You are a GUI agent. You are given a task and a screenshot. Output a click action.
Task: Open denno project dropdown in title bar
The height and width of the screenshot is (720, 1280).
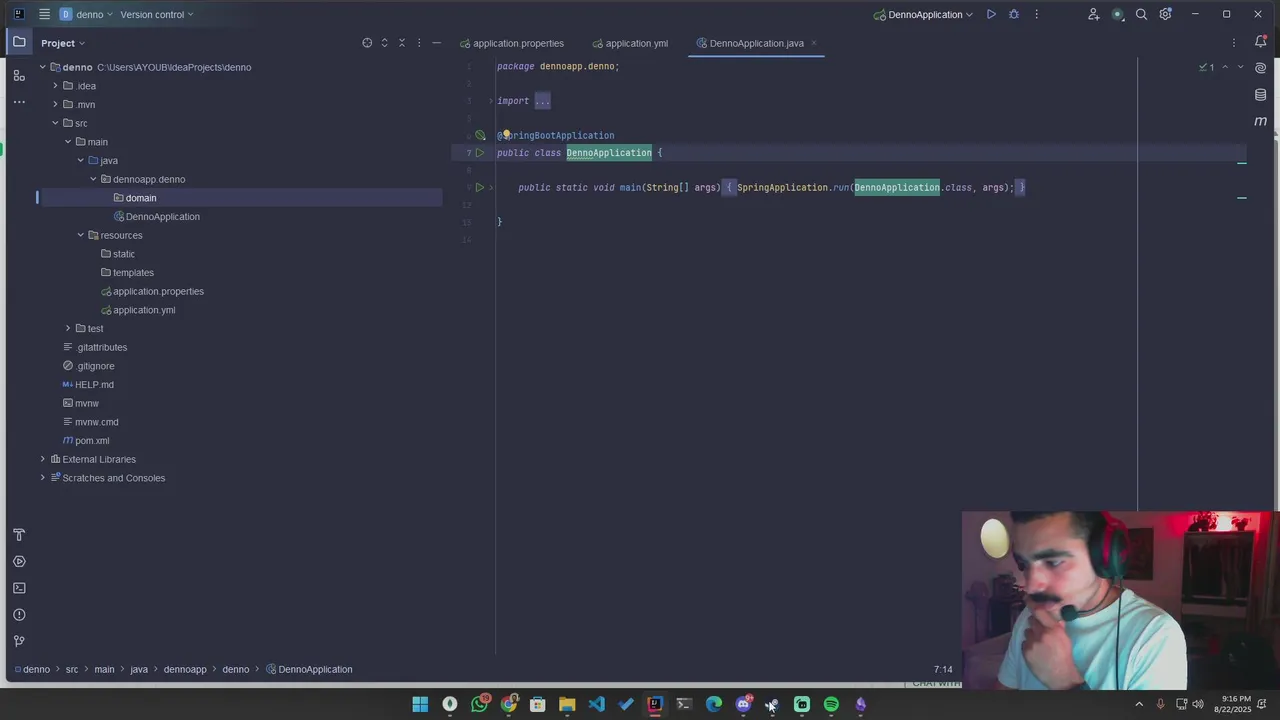click(85, 14)
